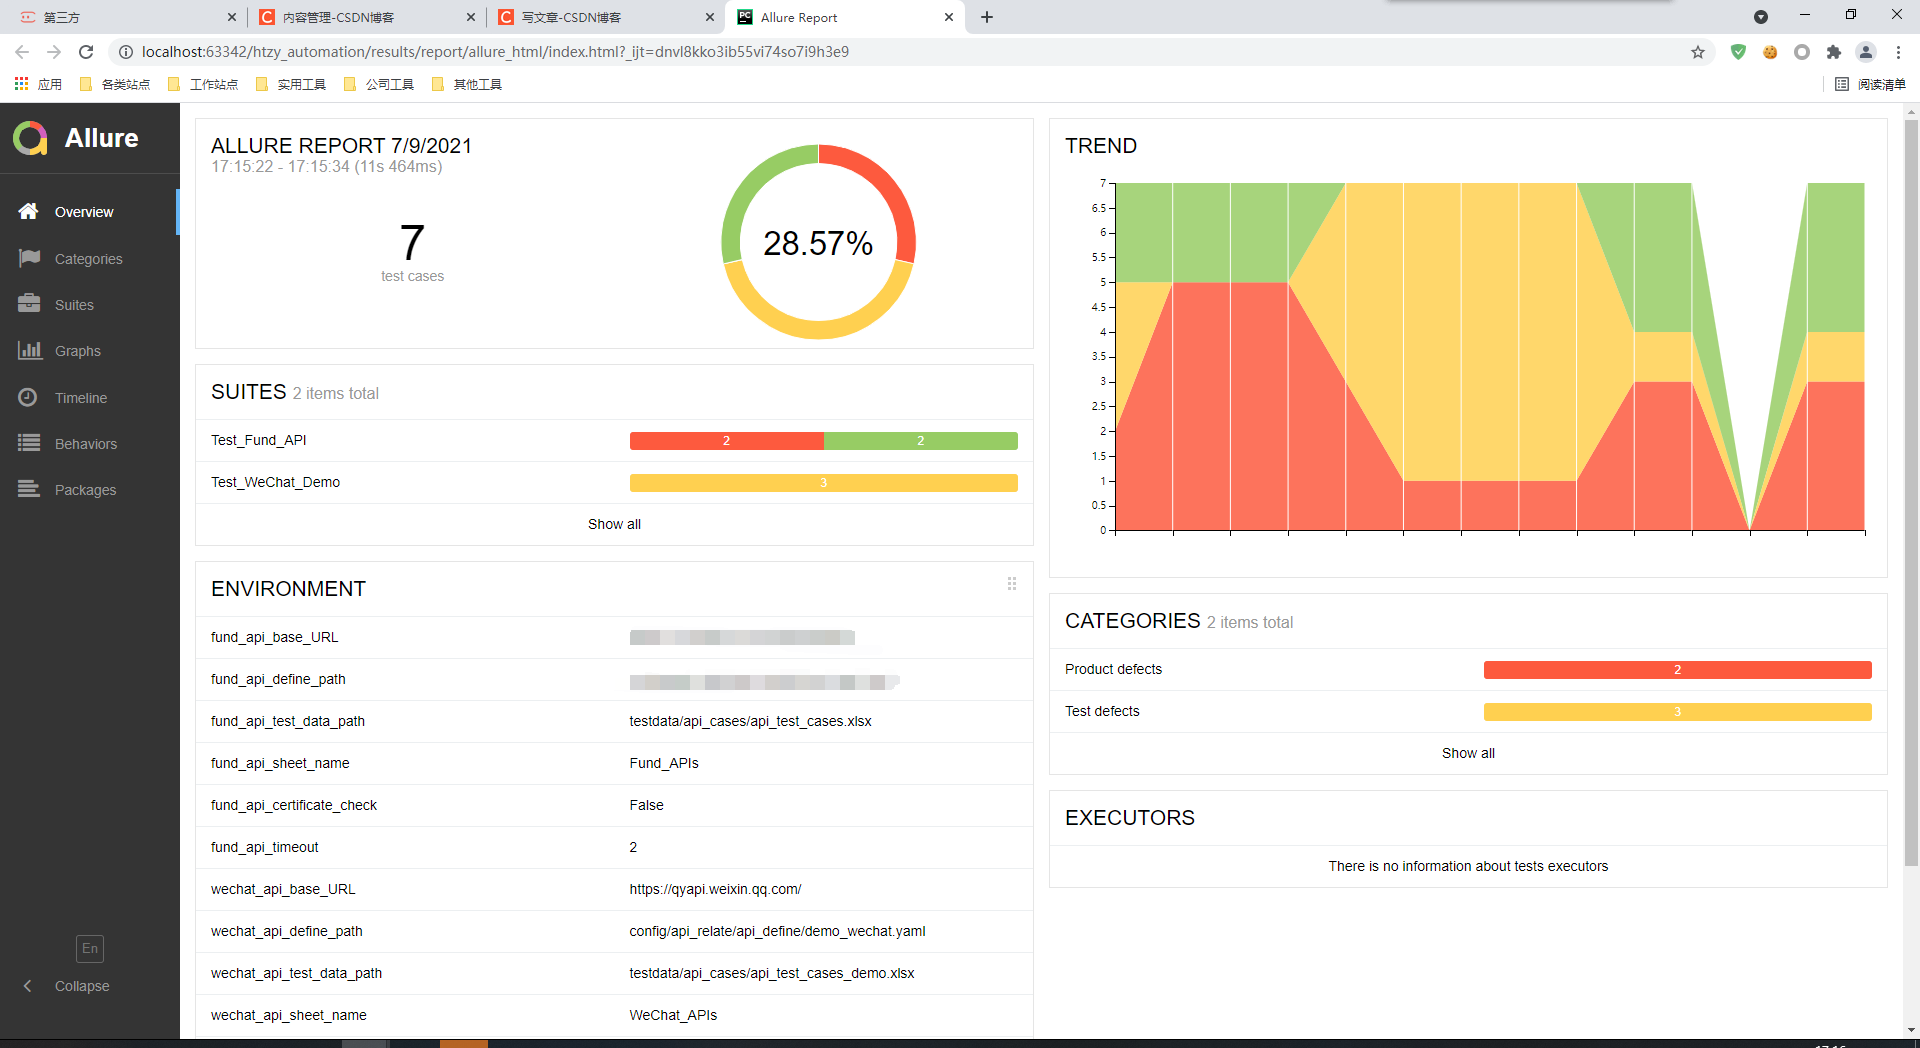
Task: Click the yellow broken bar of Test_WeChat_Demo
Action: coord(823,483)
